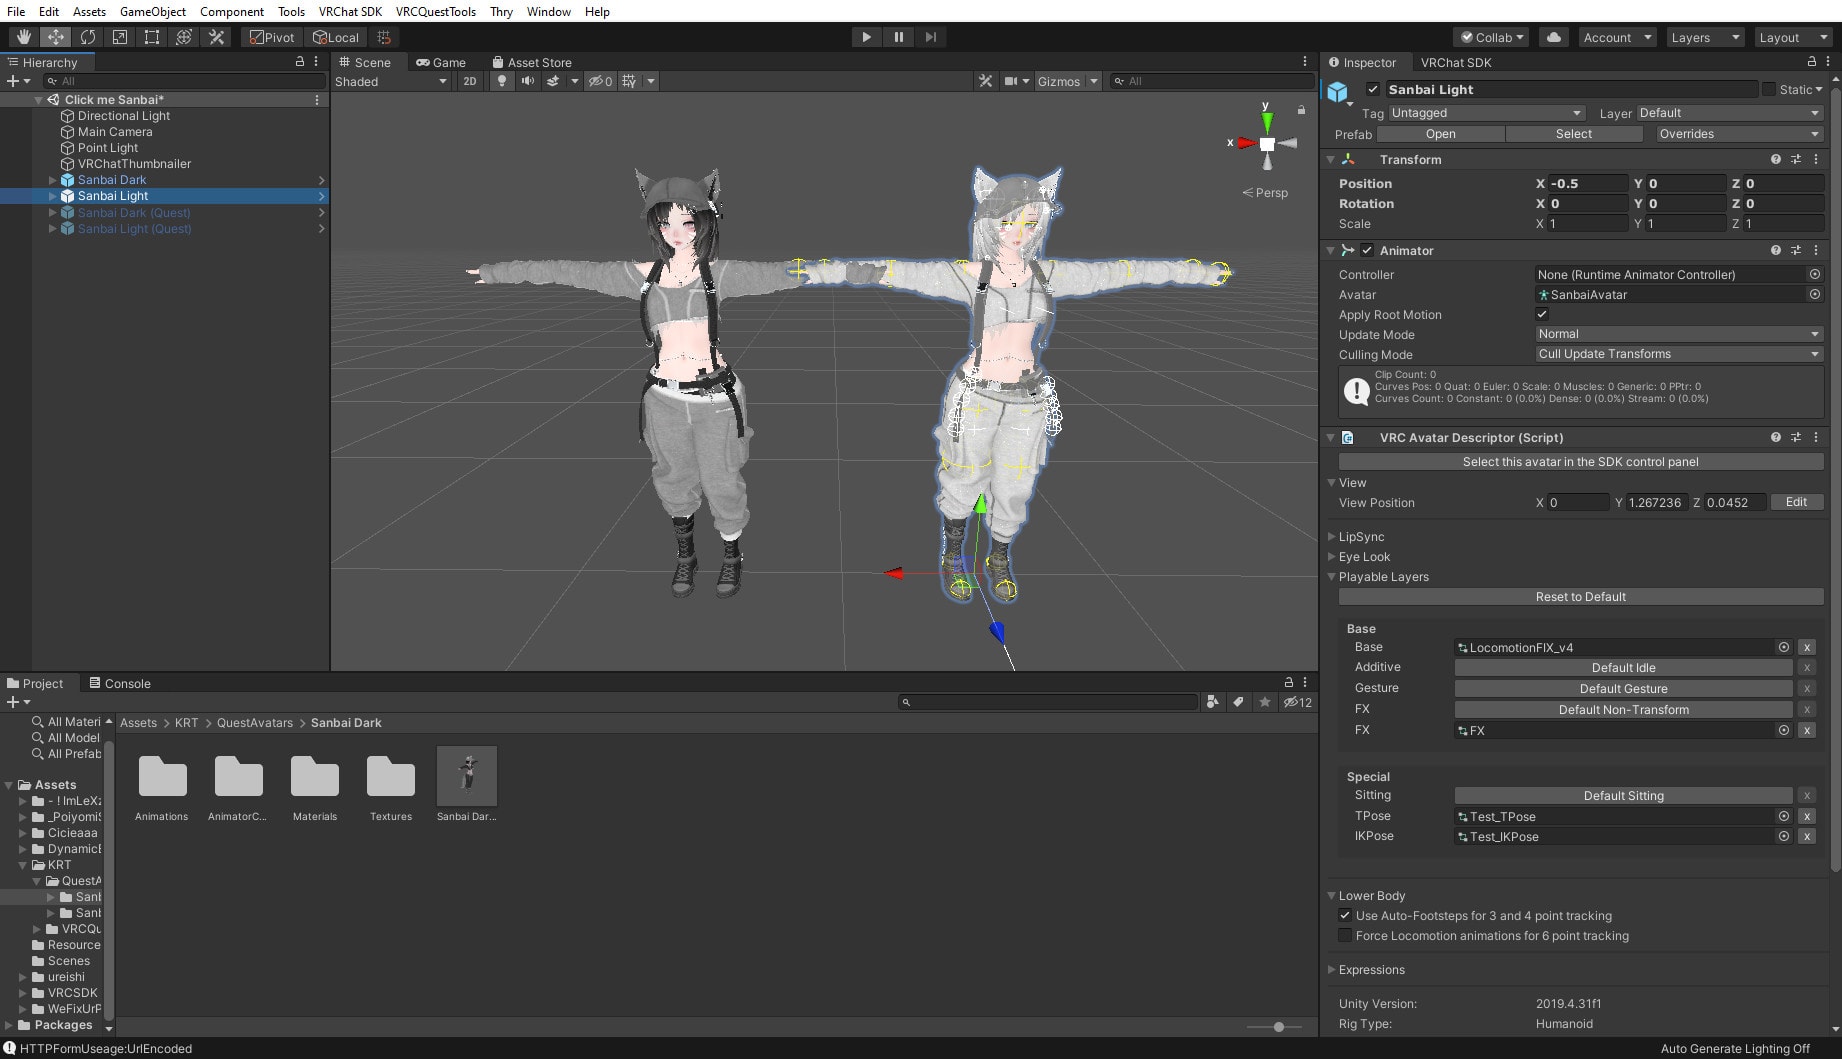
Task: Open the Layout dropdown
Action: 1792,37
